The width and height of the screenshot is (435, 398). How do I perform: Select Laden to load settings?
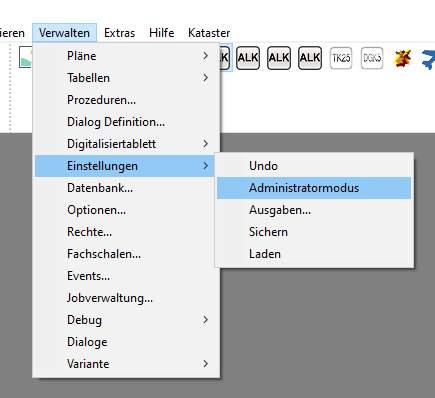[x=314, y=254]
